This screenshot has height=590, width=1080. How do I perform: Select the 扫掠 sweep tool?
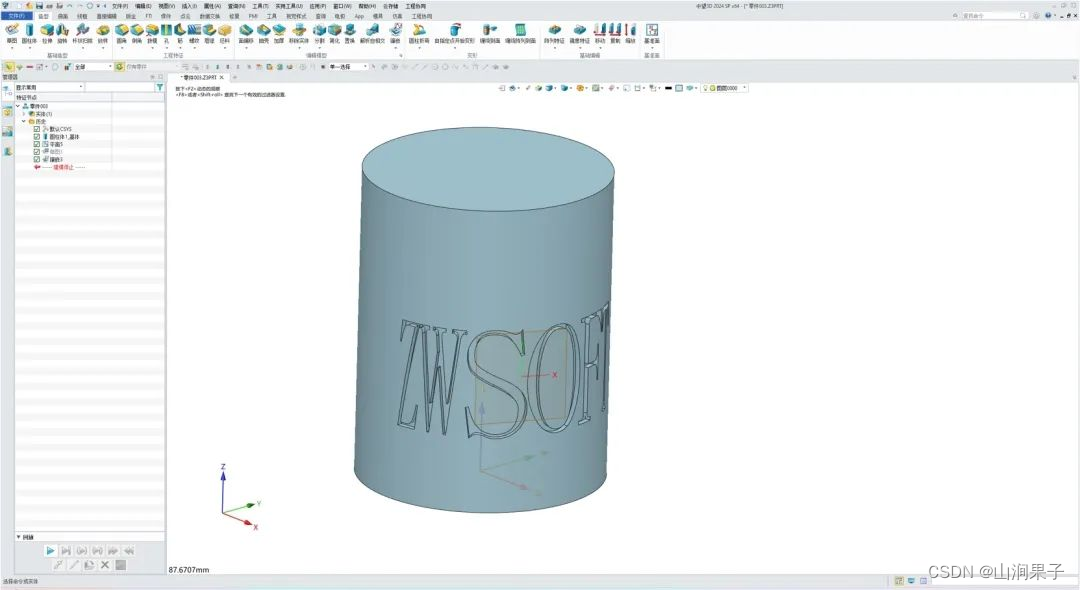coord(83,32)
